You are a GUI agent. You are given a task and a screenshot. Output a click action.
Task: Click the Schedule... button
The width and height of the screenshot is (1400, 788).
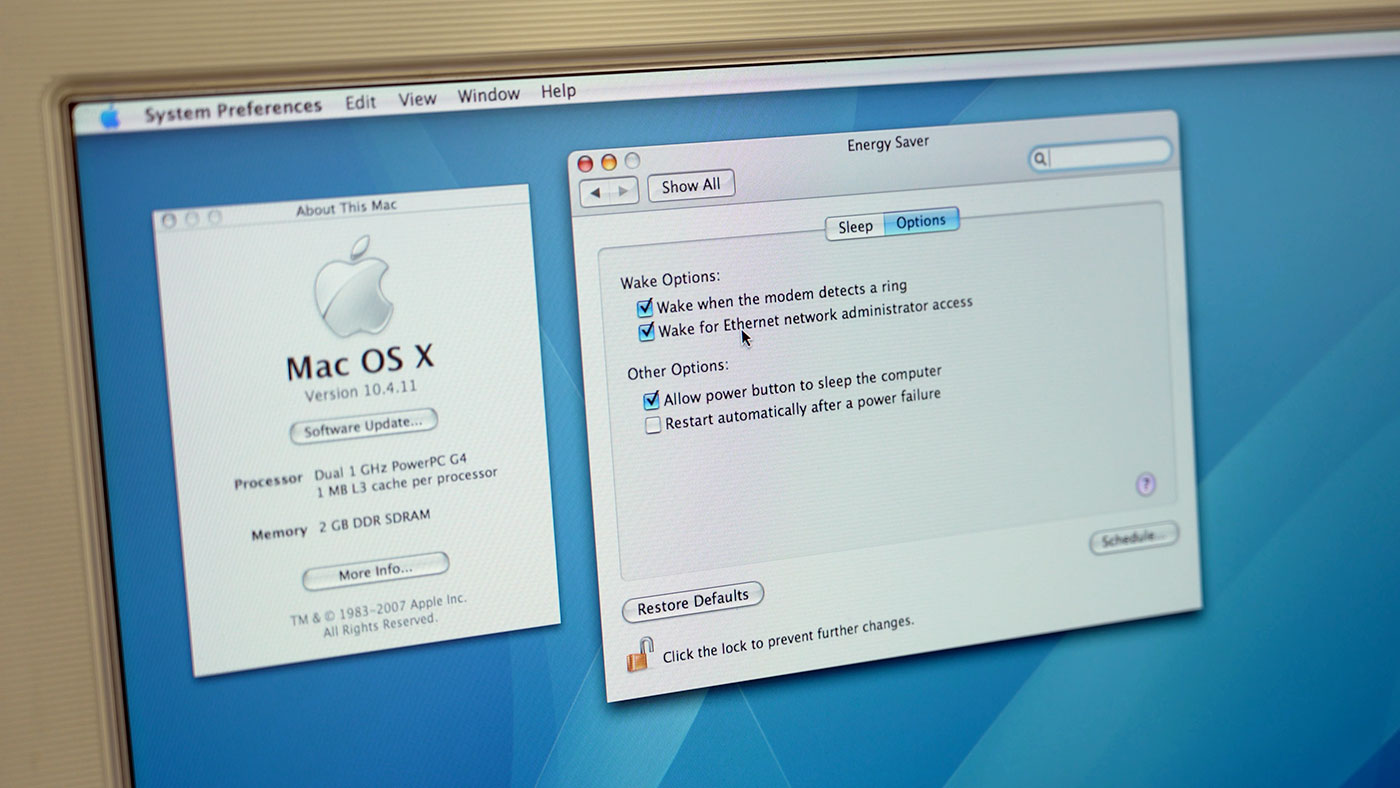point(1134,538)
